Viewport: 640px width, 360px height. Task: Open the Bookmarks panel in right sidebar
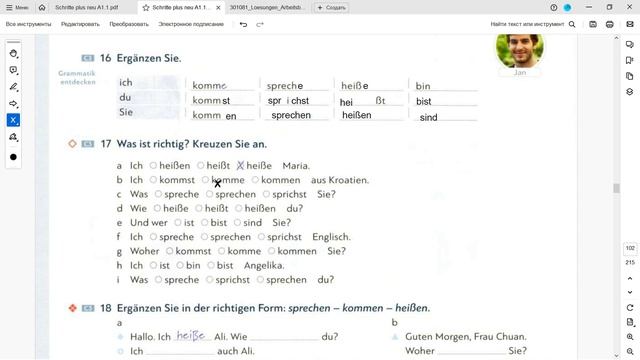click(629, 60)
